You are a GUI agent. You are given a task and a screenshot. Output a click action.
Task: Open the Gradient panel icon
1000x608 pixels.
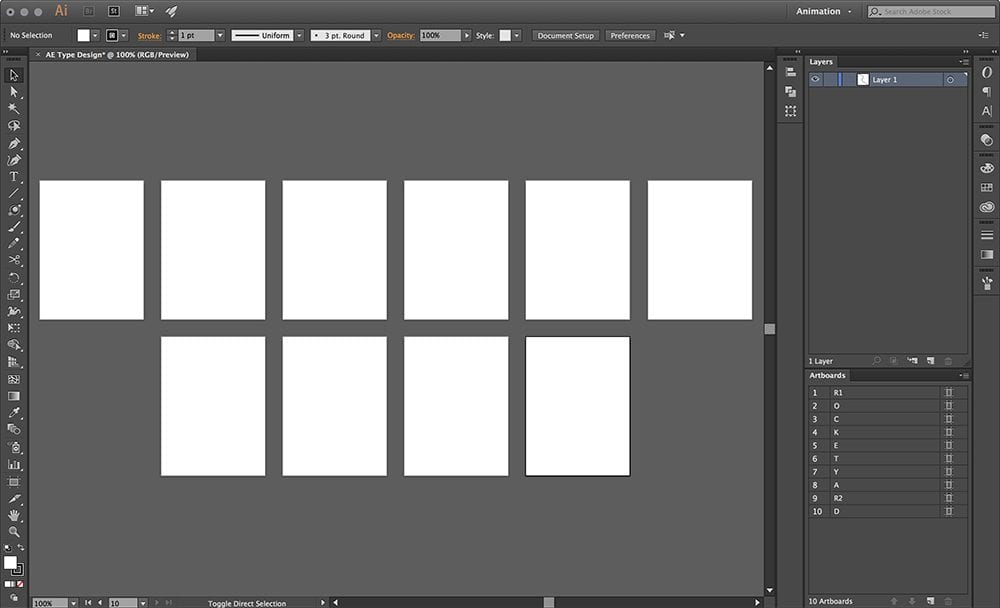click(x=987, y=255)
